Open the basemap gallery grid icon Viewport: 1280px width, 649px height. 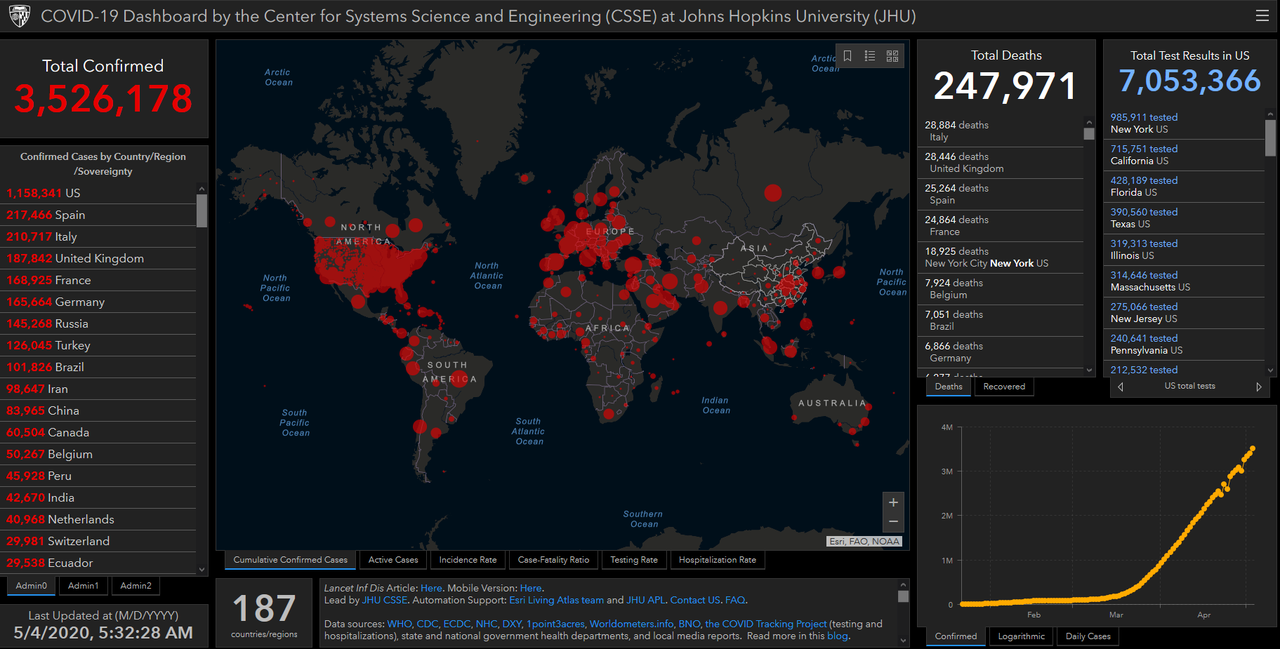(x=892, y=56)
